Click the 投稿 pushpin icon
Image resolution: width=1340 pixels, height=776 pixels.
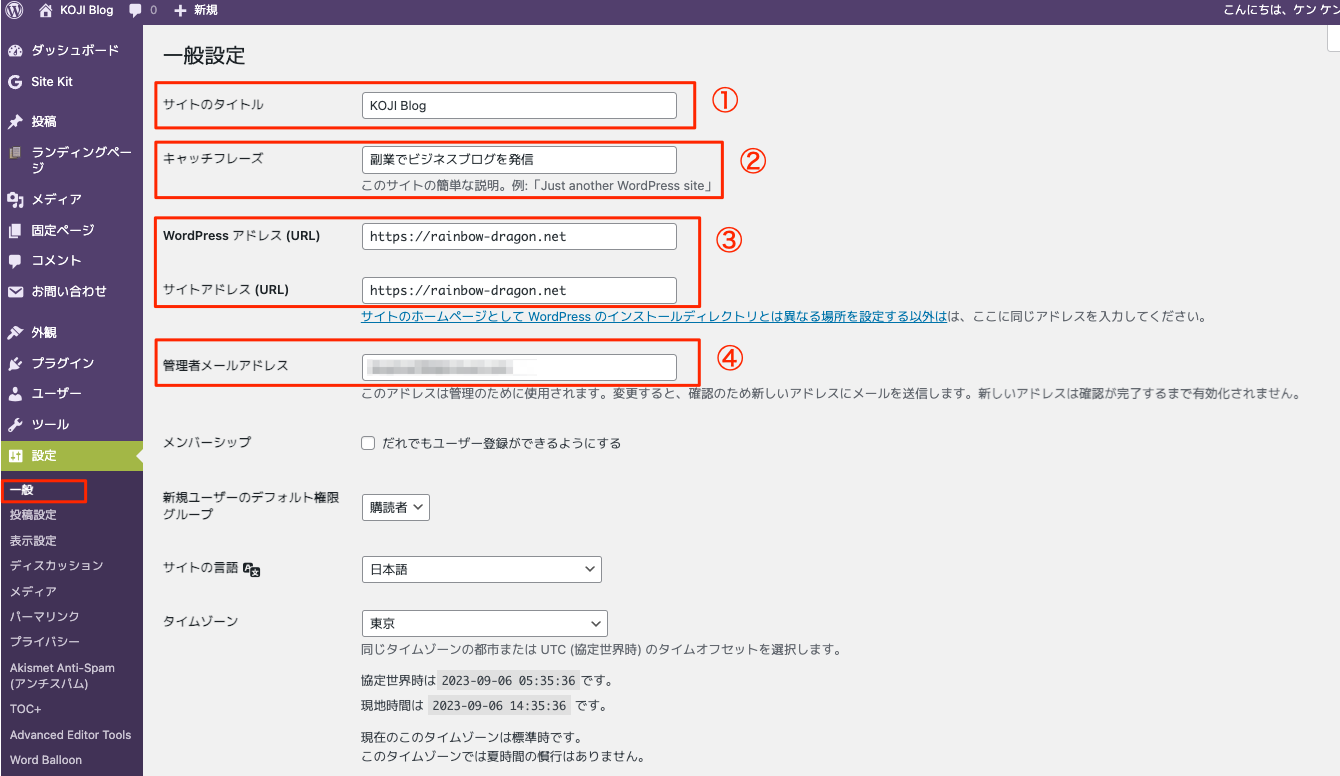[15, 121]
